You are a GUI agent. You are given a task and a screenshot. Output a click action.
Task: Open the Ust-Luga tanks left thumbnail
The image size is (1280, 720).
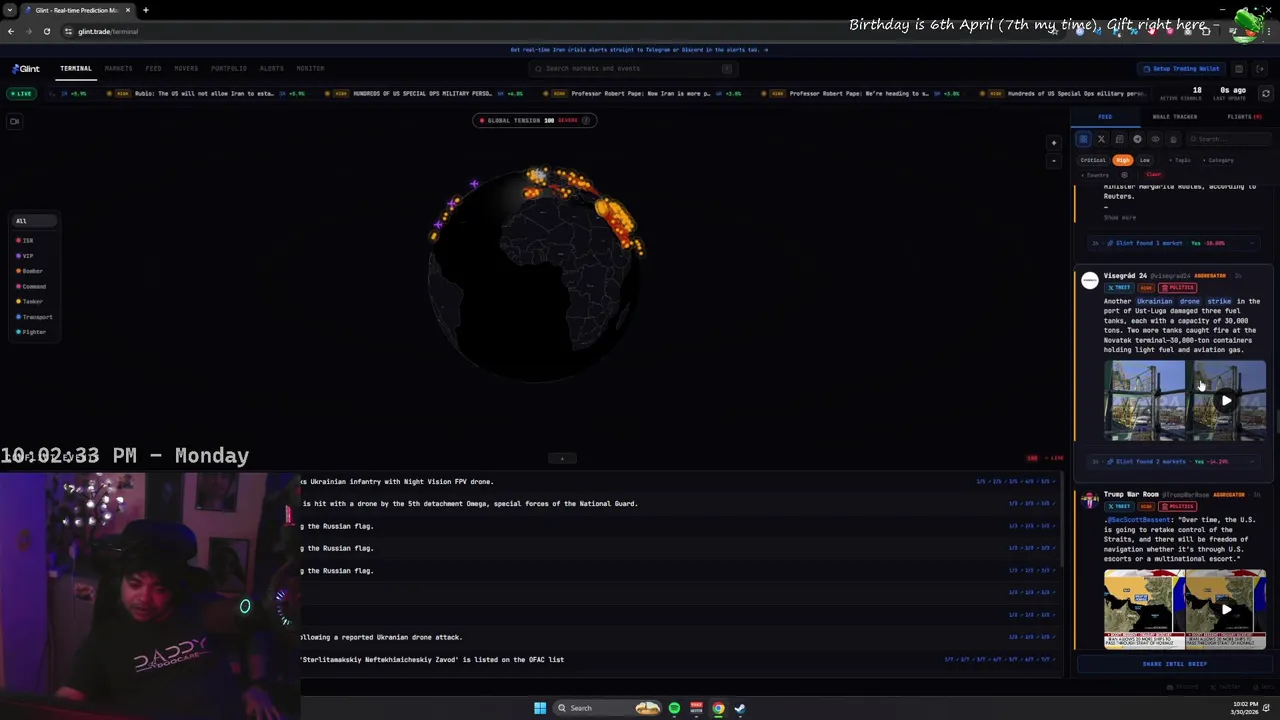point(1144,401)
